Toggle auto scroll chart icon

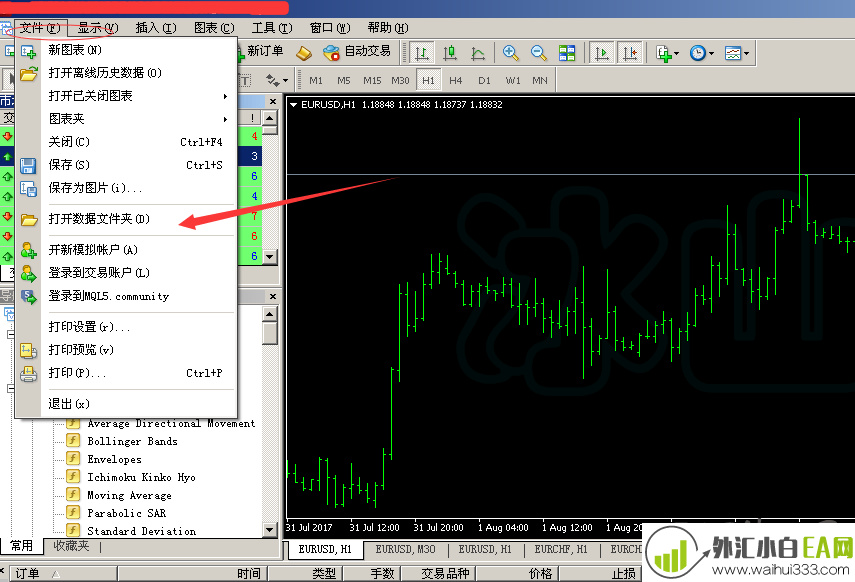click(601, 53)
